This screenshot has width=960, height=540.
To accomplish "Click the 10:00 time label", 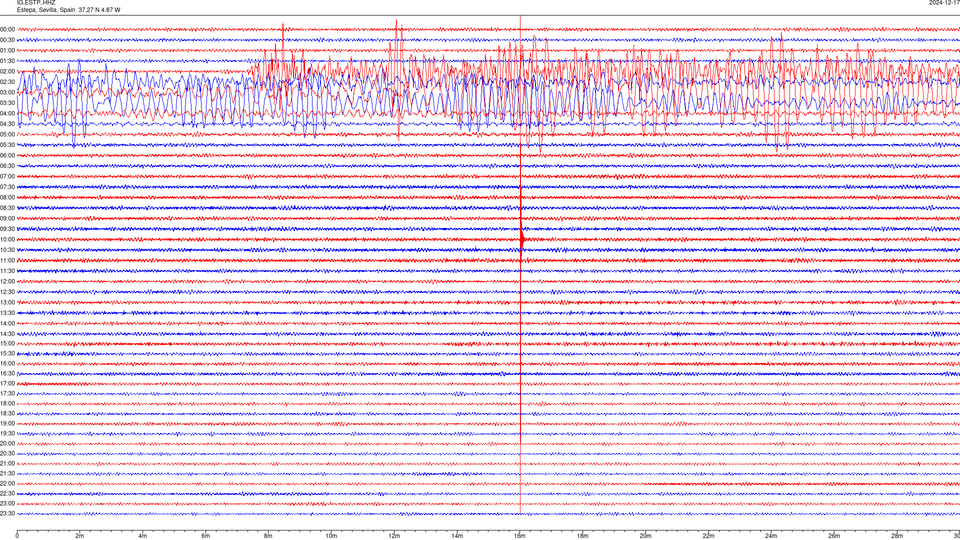I will [7, 239].
